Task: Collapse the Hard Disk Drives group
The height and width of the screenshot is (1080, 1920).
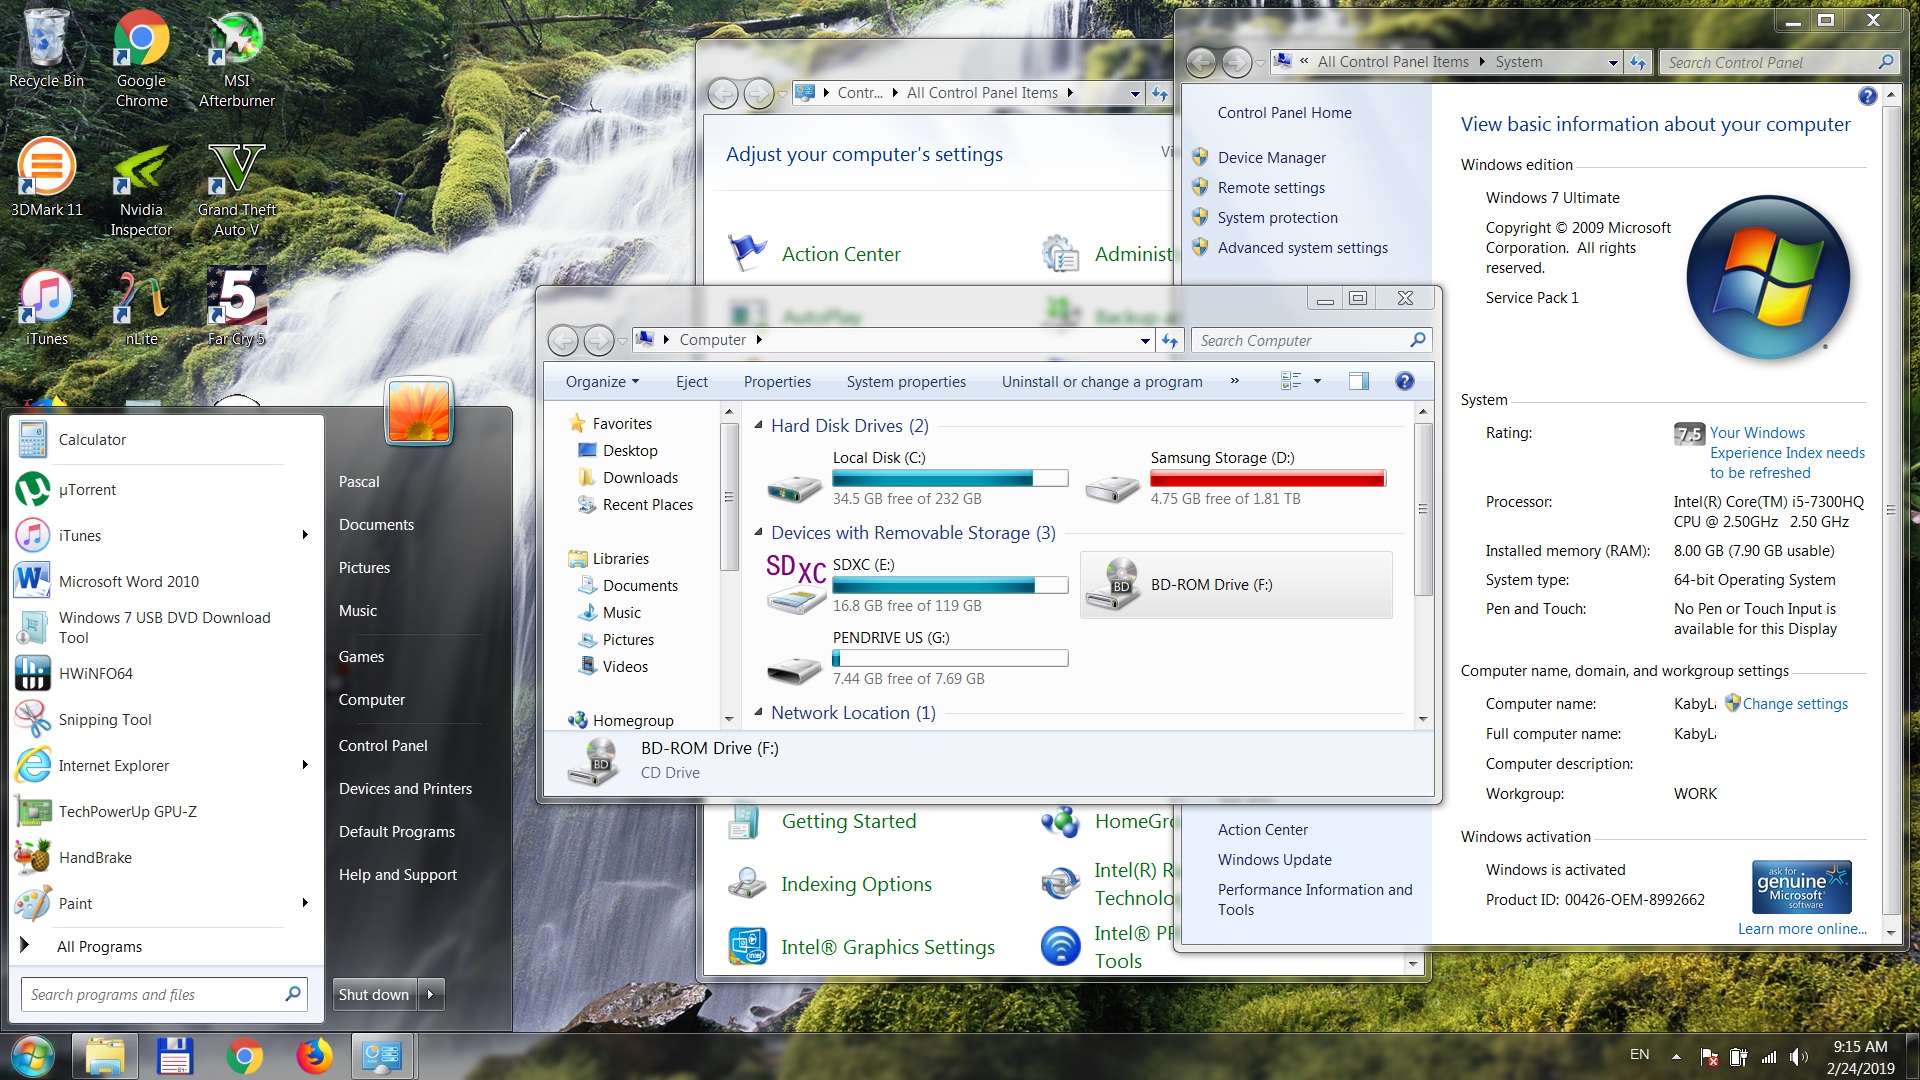Action: click(x=758, y=425)
